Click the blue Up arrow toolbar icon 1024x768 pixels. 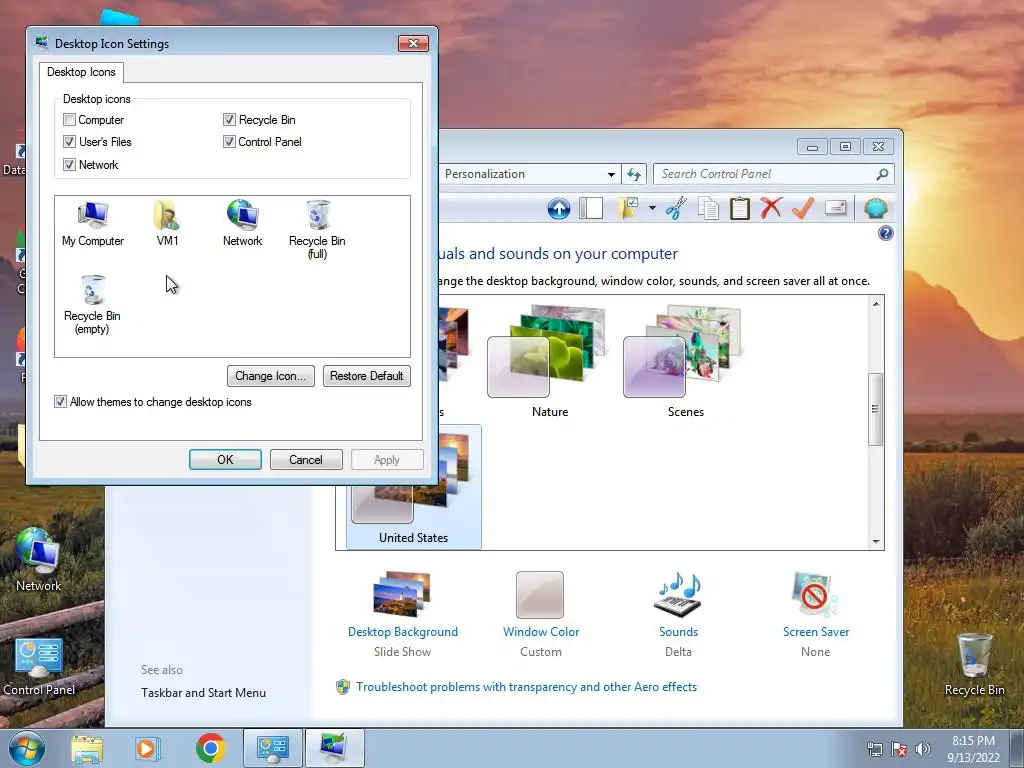[x=558, y=209]
